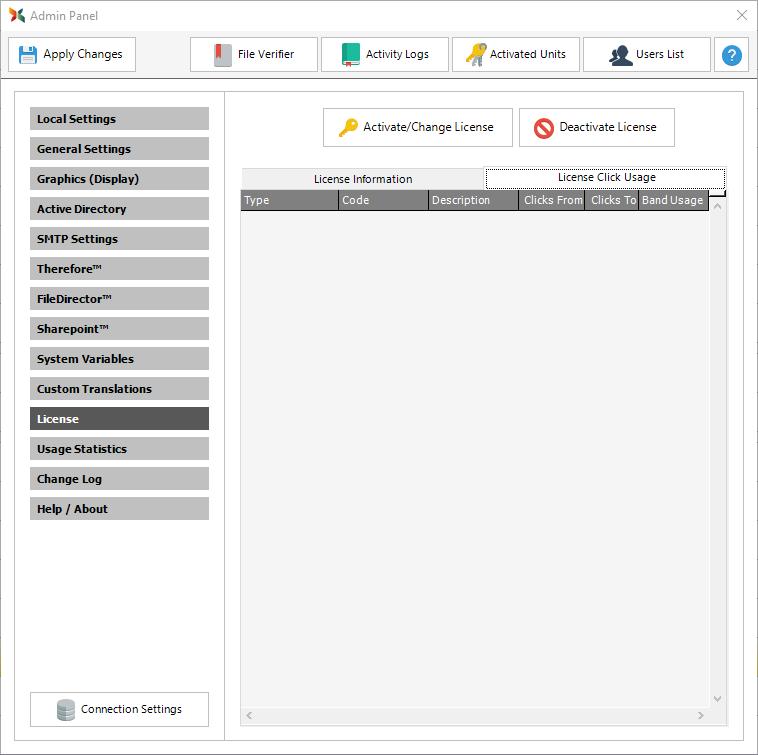The height and width of the screenshot is (755, 758).
Task: Open Activity Logs book icon
Action: point(351,55)
